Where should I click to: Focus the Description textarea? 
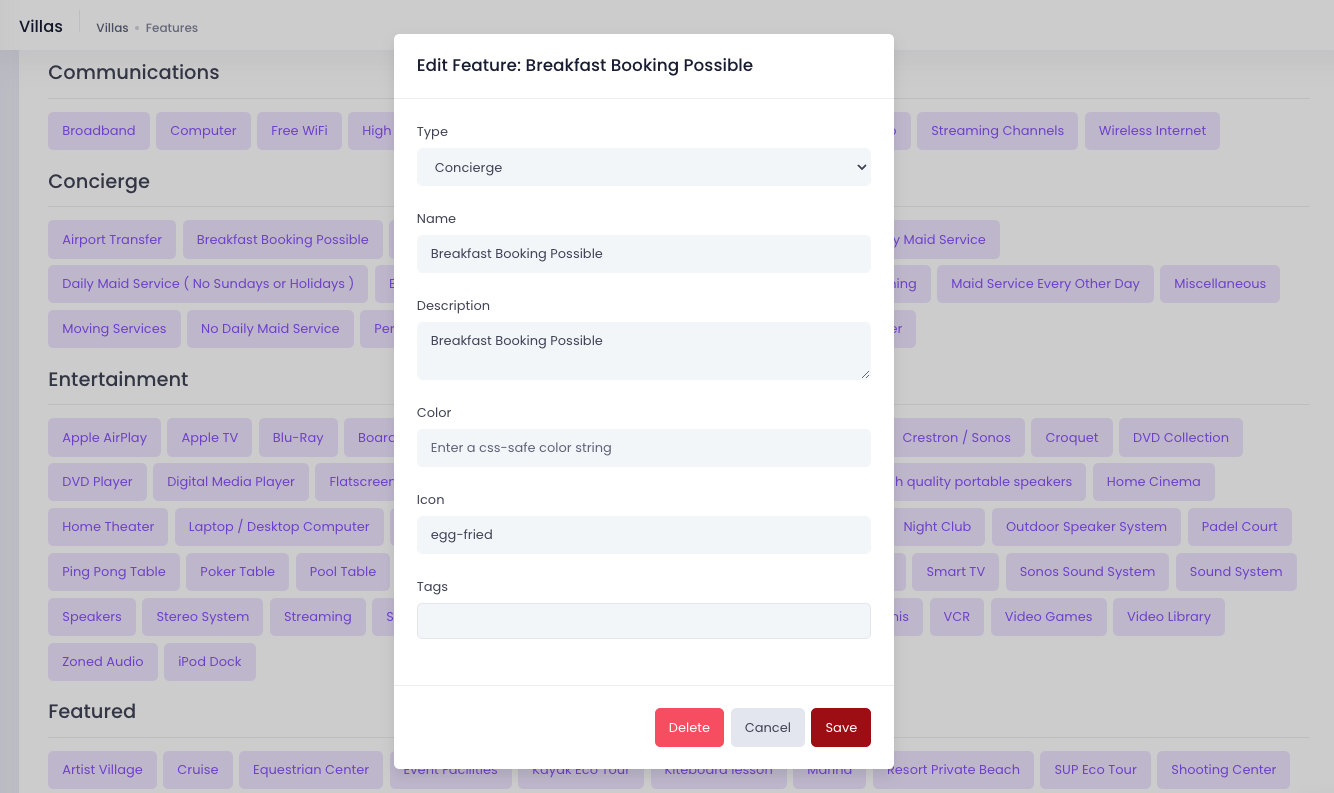[643, 351]
